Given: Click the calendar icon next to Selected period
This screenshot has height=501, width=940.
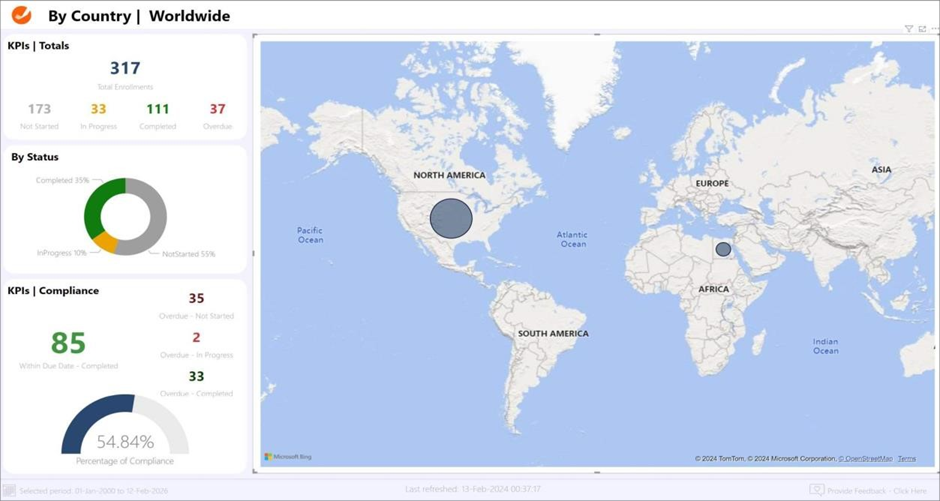Looking at the screenshot, I should click(9, 490).
